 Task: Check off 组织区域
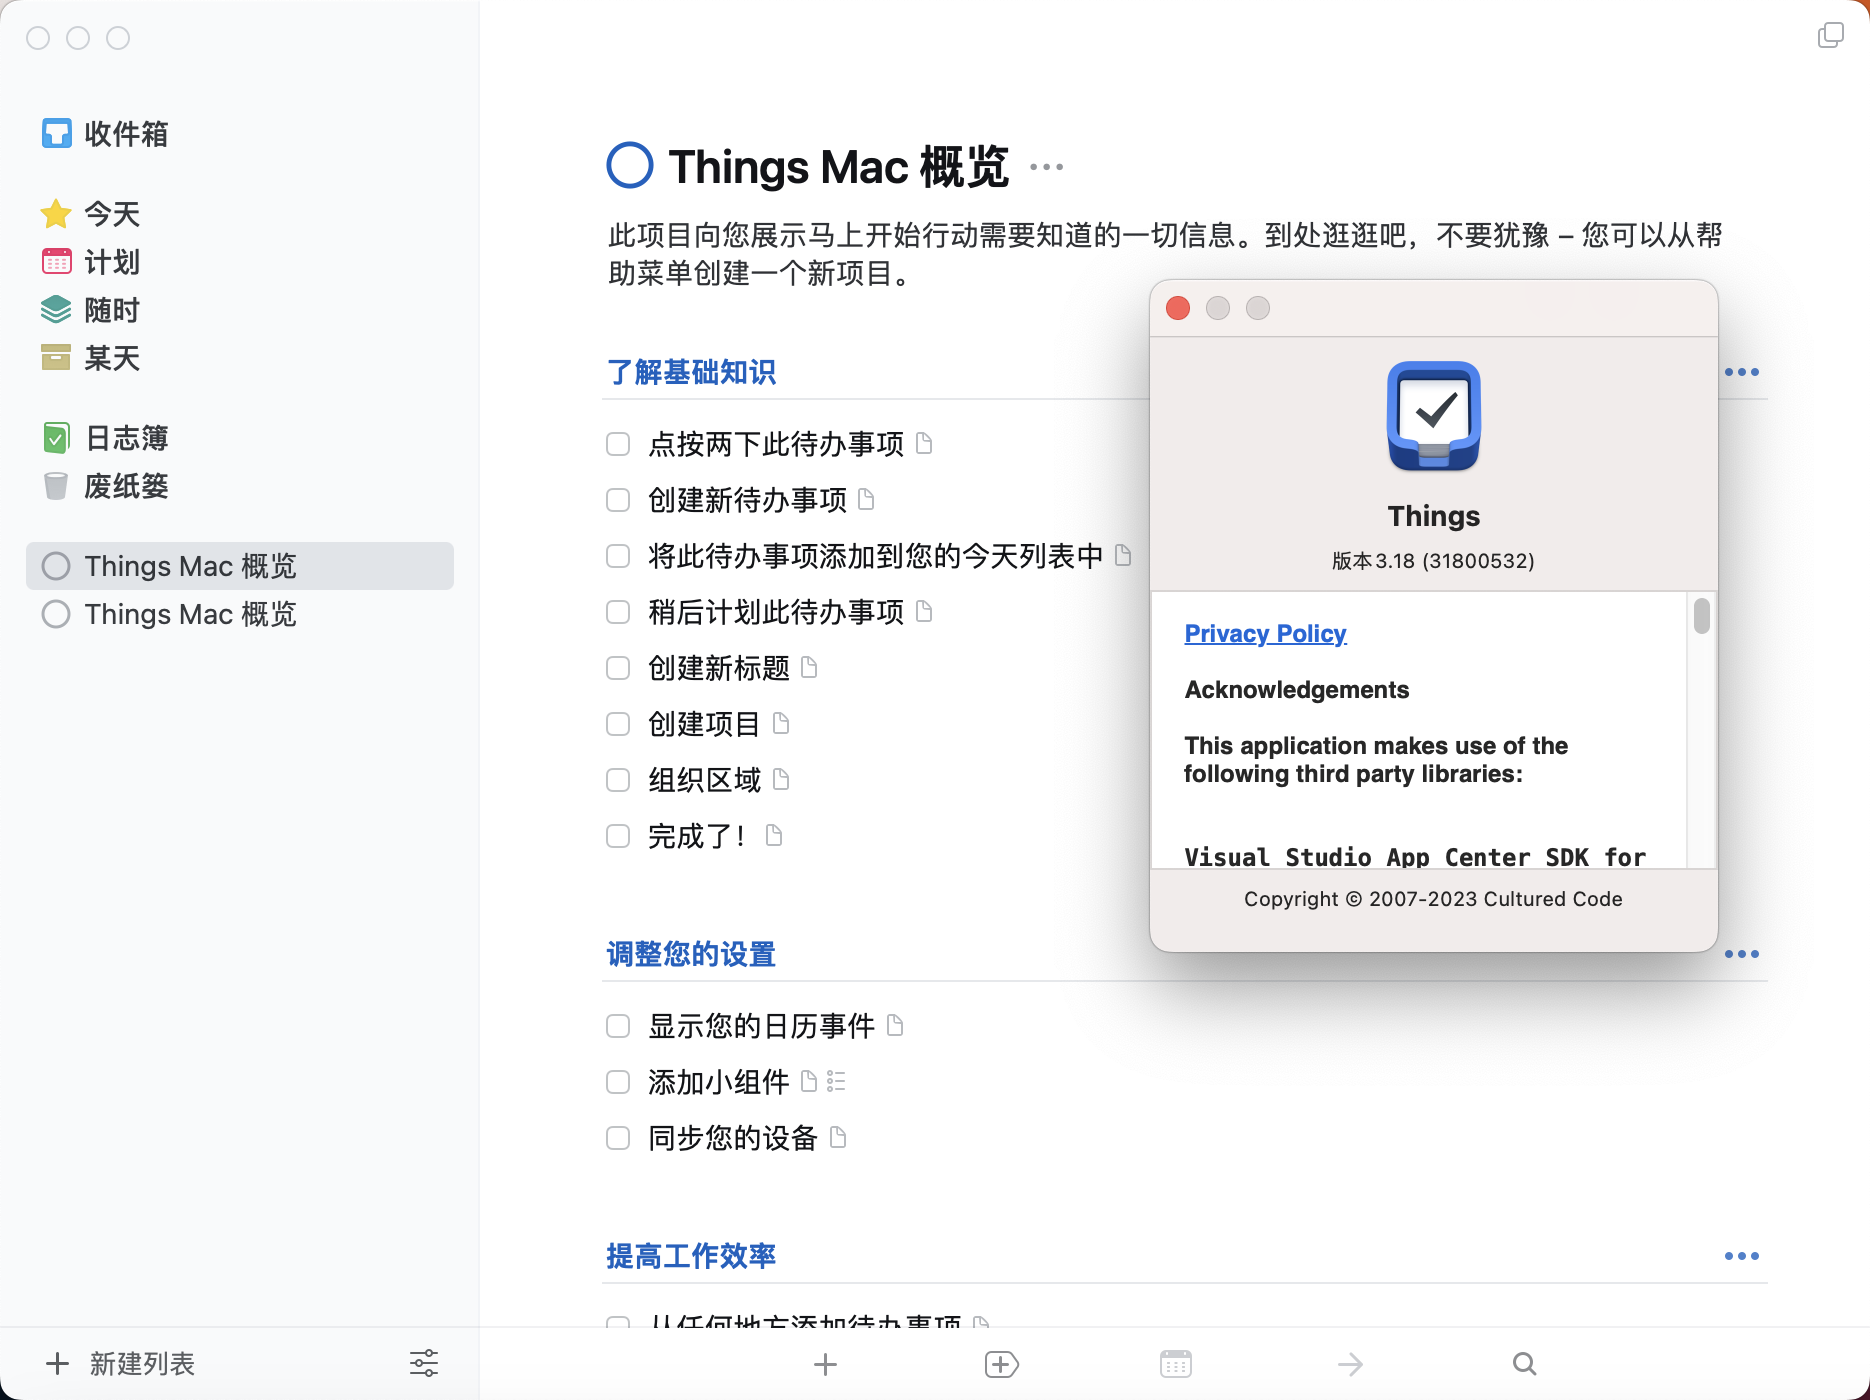click(x=618, y=780)
